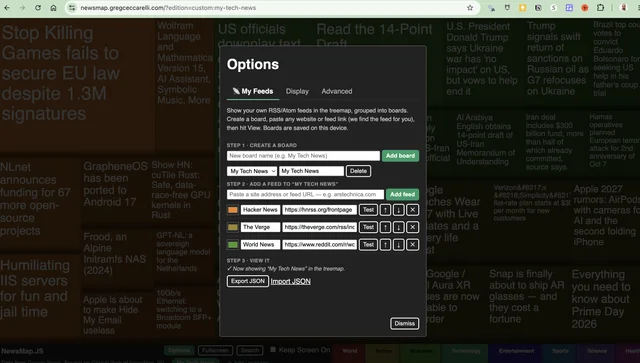Focus the paste feed URL field
Viewport: 640px width, 363px height.
(x=305, y=194)
